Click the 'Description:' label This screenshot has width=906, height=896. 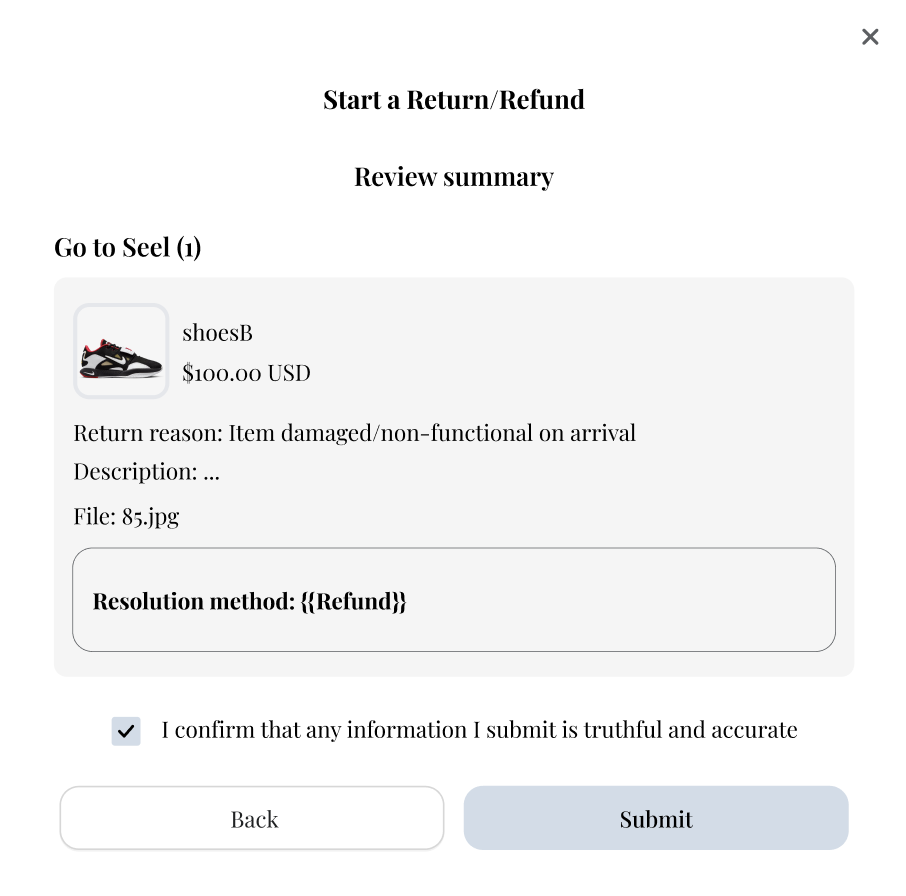click(x=135, y=472)
